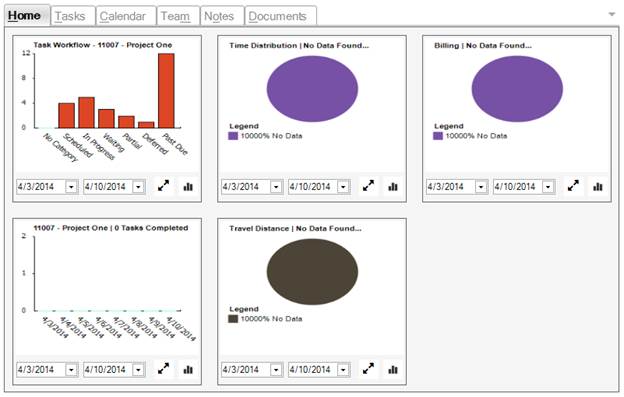Click '10000% No Data' text in Time Distribution legend
Viewport: 624px width, 397px height.
pos(271,136)
